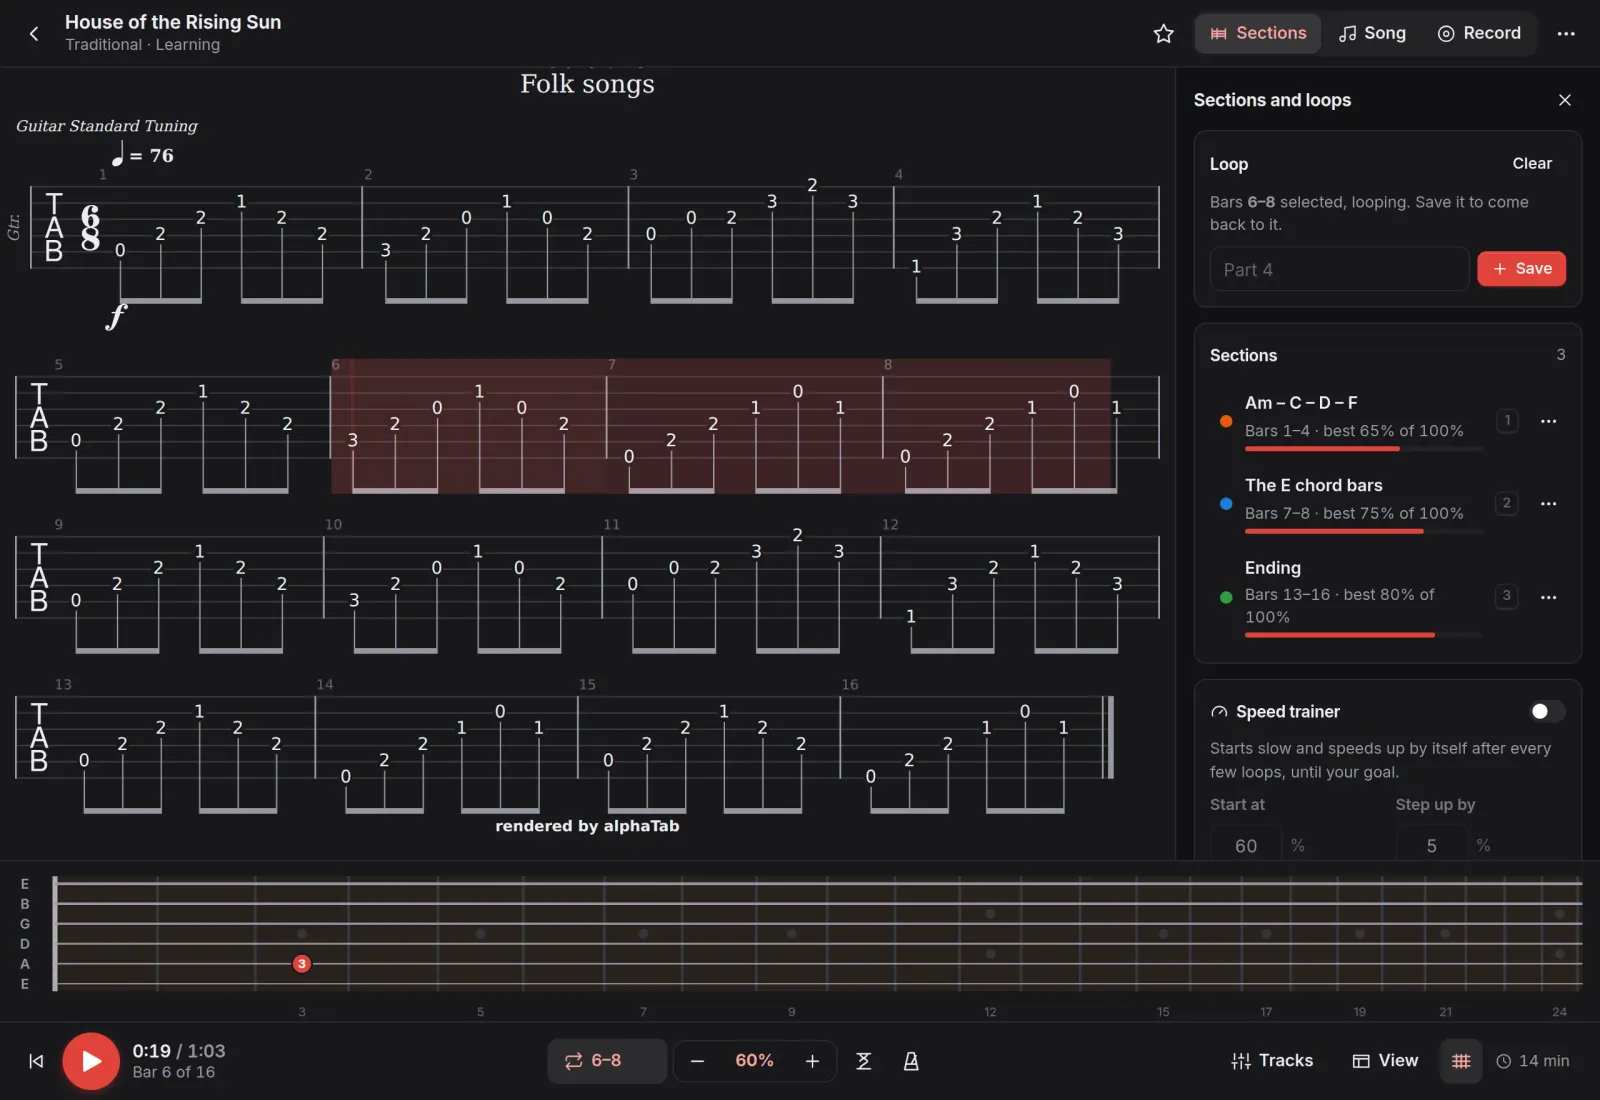Click The E chord bars progress bar
Viewport: 1600px width, 1100px height.
point(1363,531)
